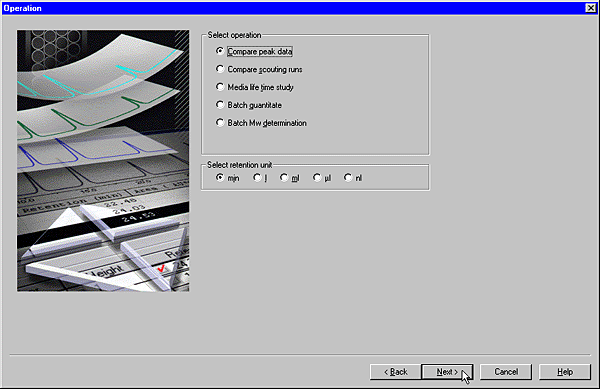Image resolution: width=600 pixels, height=389 pixels.
Task: Choose nl retention unit
Action: click(x=353, y=178)
